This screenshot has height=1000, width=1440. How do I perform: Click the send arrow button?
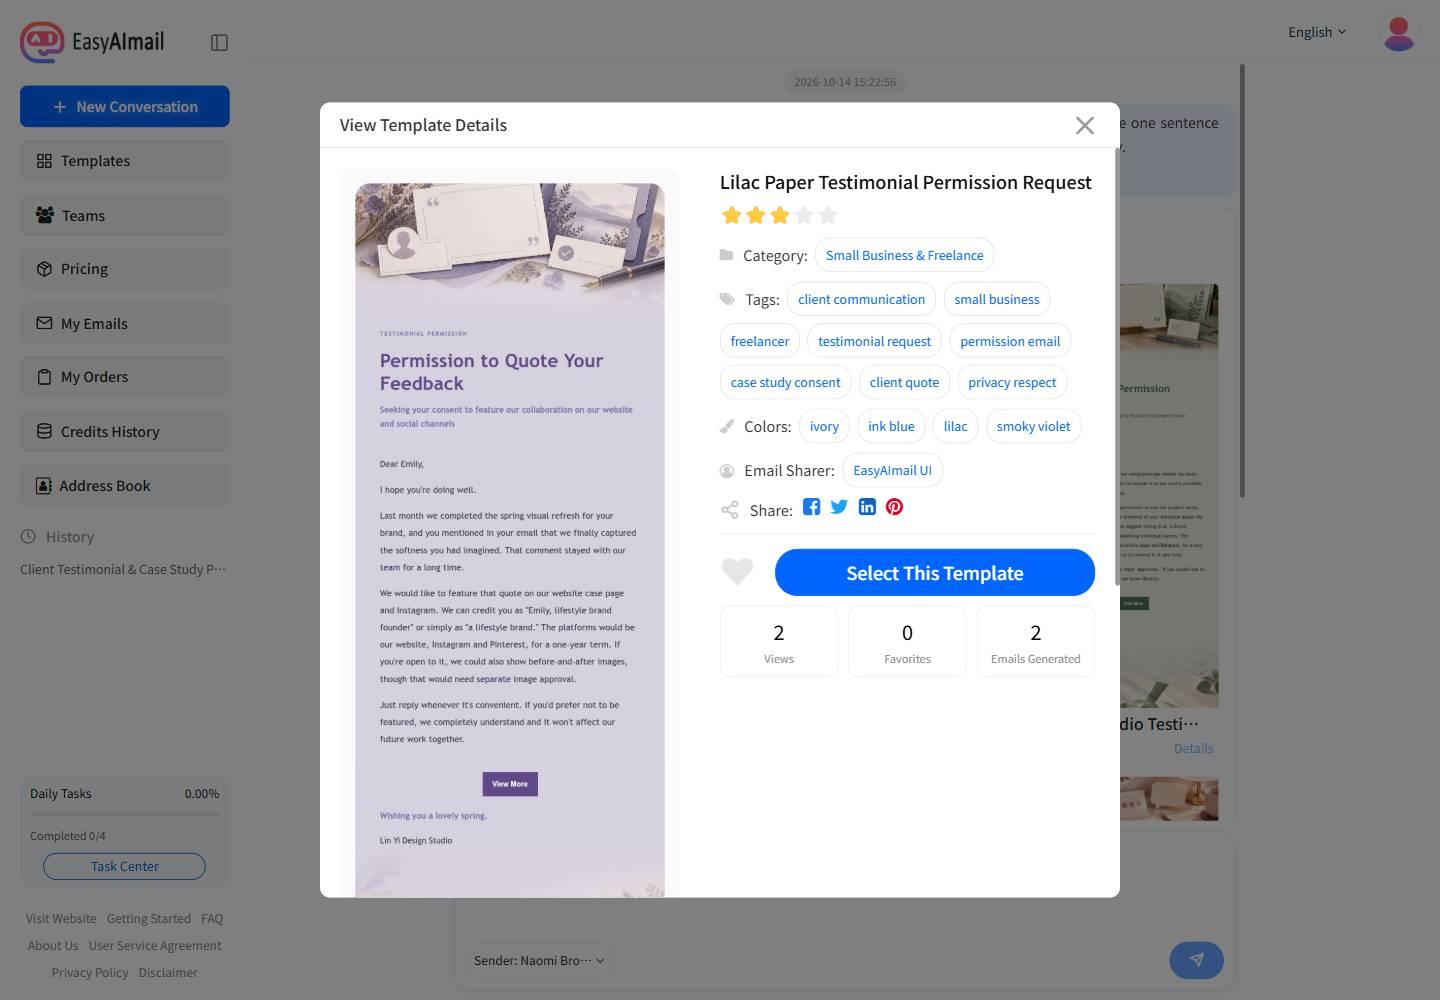coord(1196,960)
